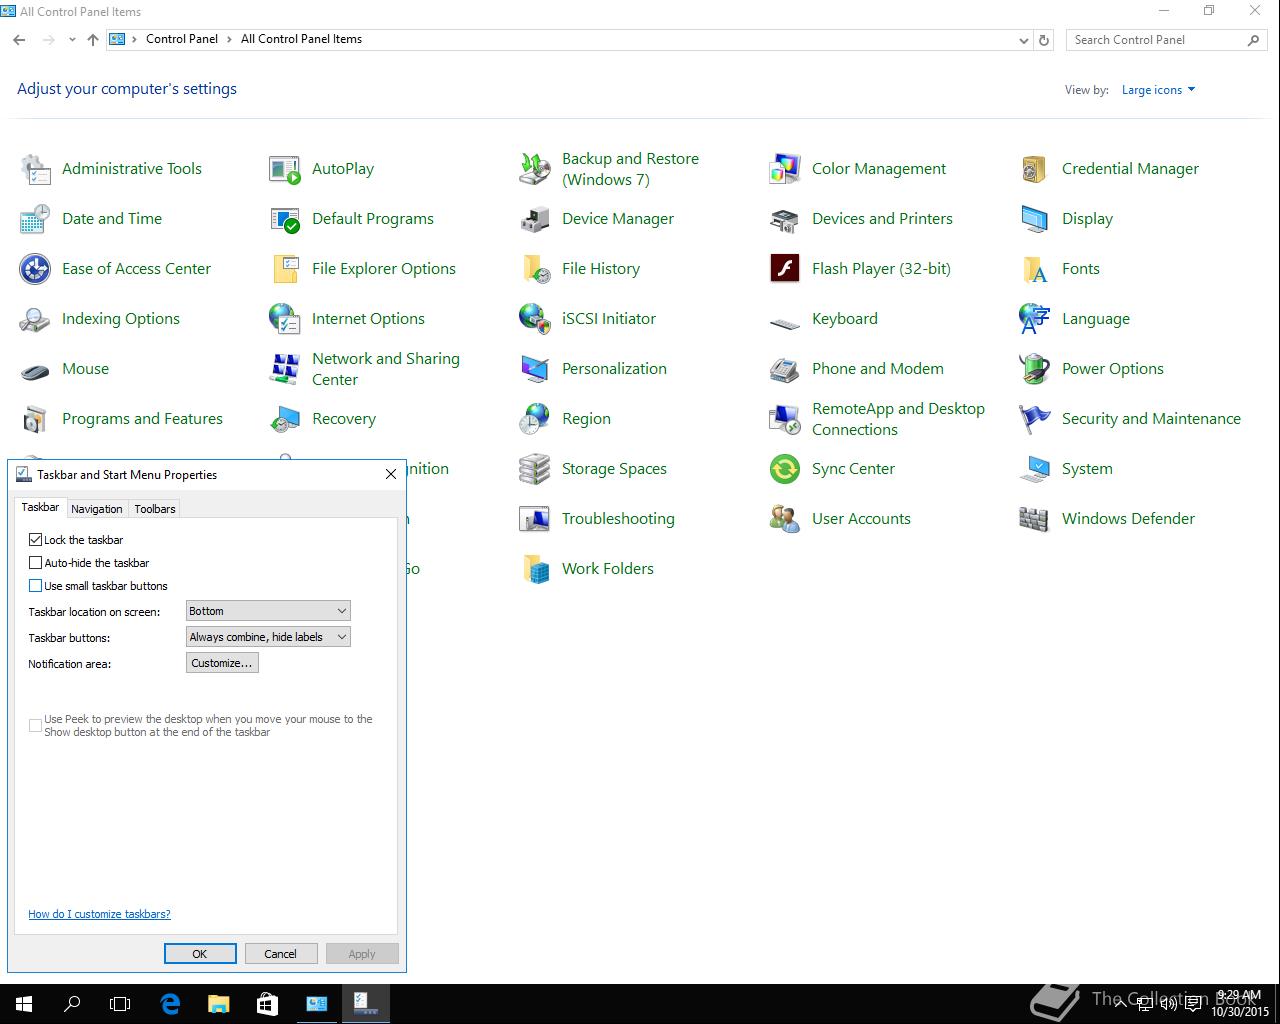Click Control Panel in address breadcrumb
This screenshot has height=1024, width=1280.
182,39
